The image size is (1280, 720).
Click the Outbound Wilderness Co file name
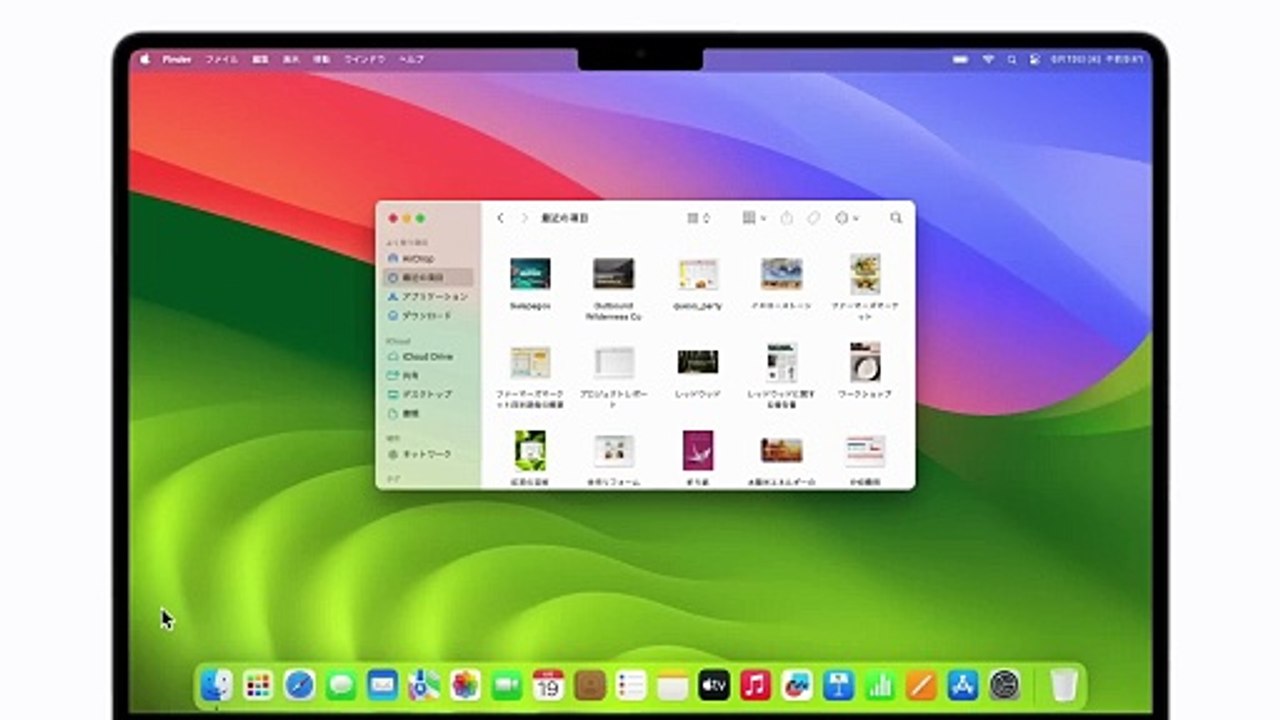[613, 311]
